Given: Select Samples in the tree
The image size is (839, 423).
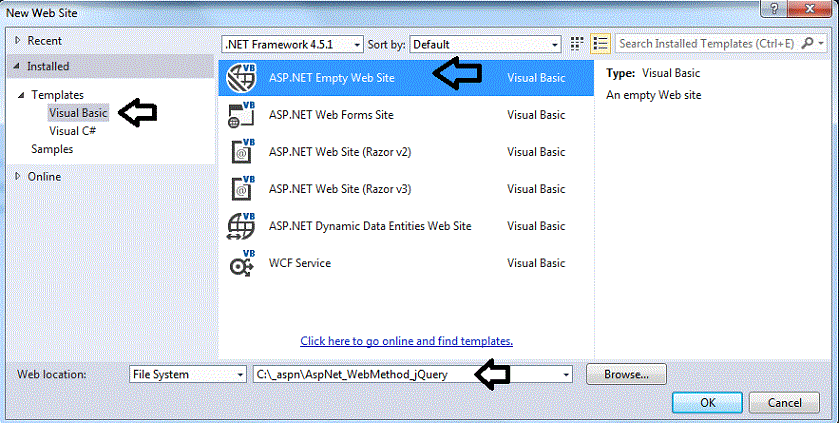Looking at the screenshot, I should click(x=52, y=149).
